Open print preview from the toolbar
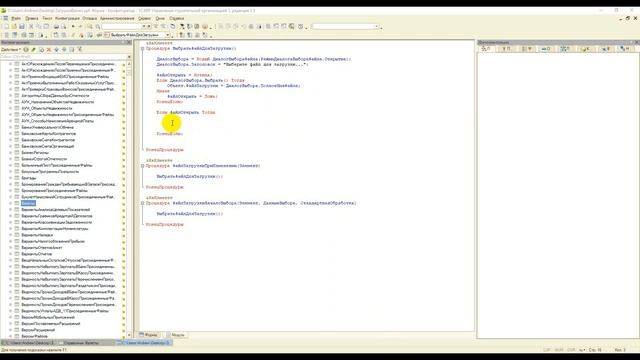Image resolution: width=640 pixels, height=360 pixels. click(64, 27)
